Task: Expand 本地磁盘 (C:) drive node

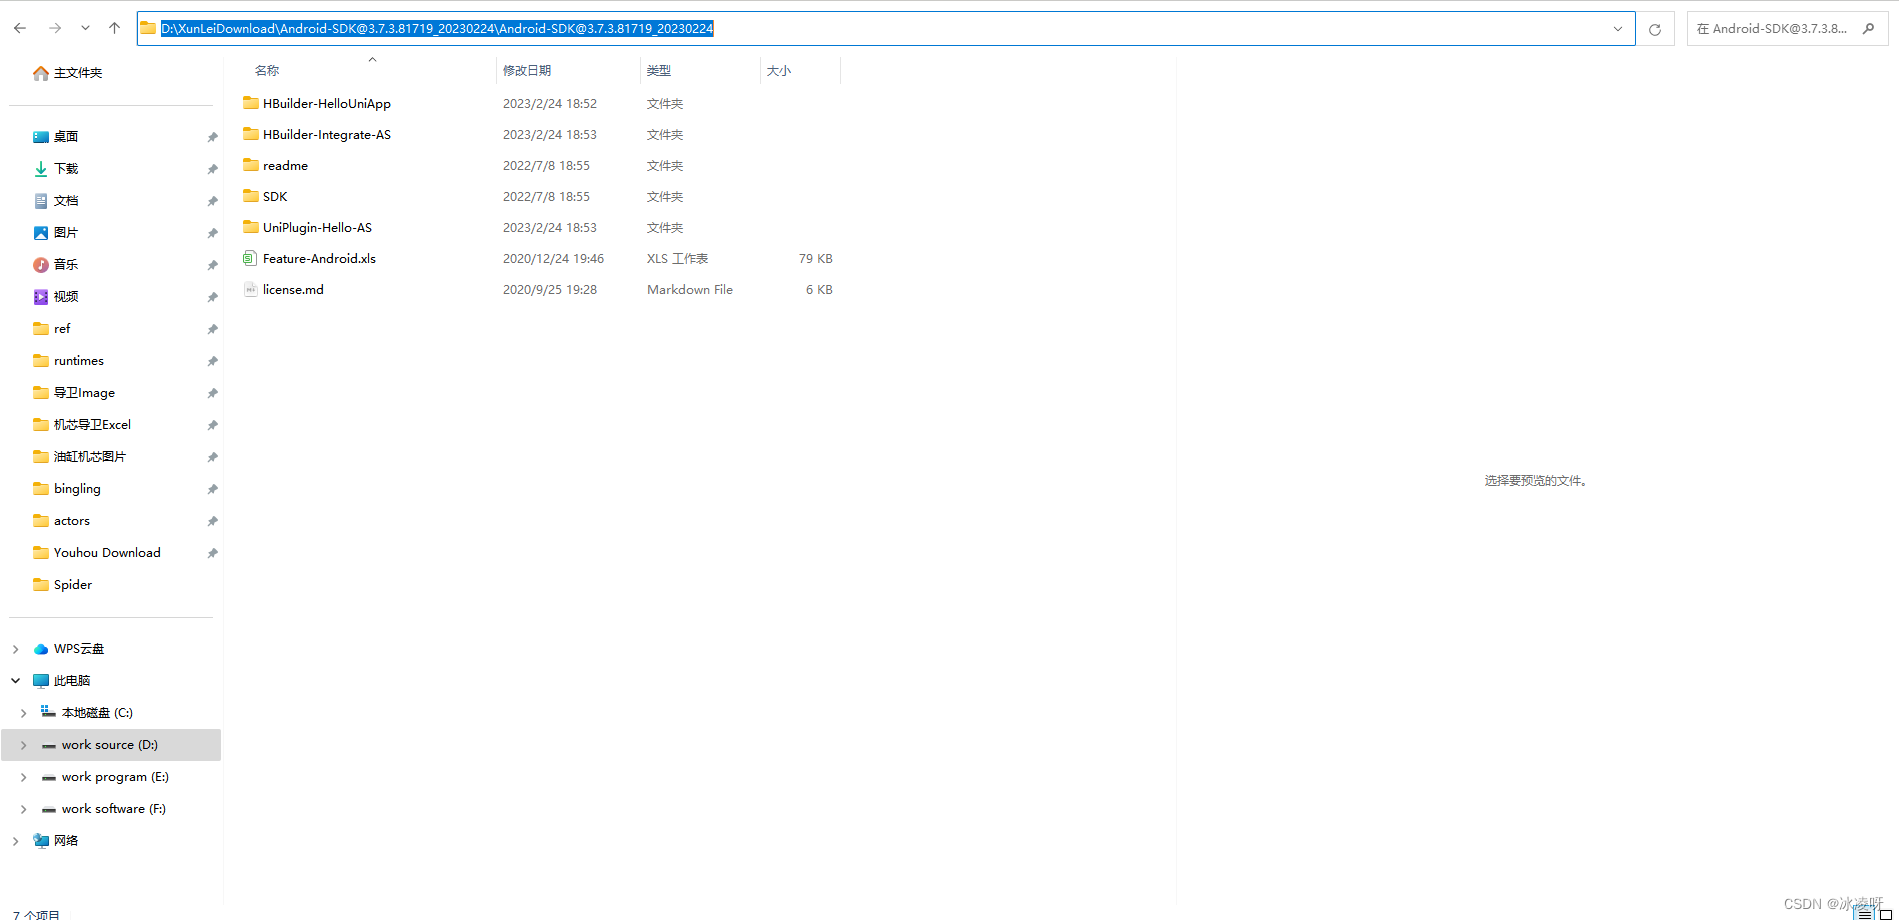Action: 23,713
